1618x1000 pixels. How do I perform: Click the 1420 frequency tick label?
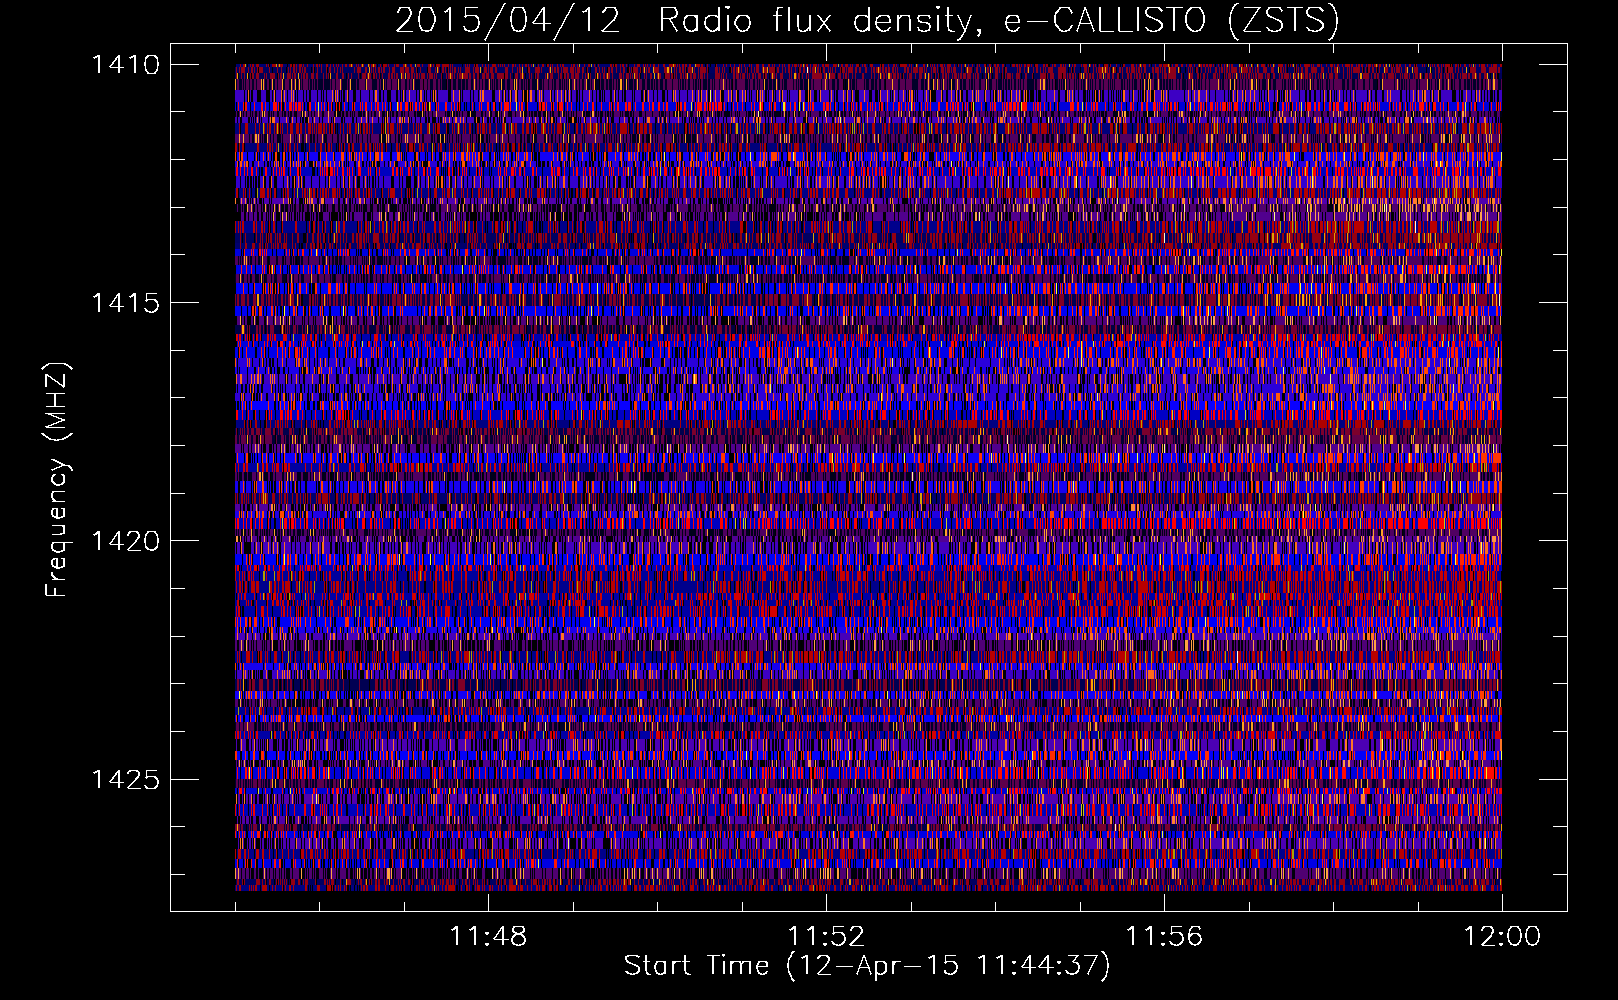pyautogui.click(x=125, y=541)
